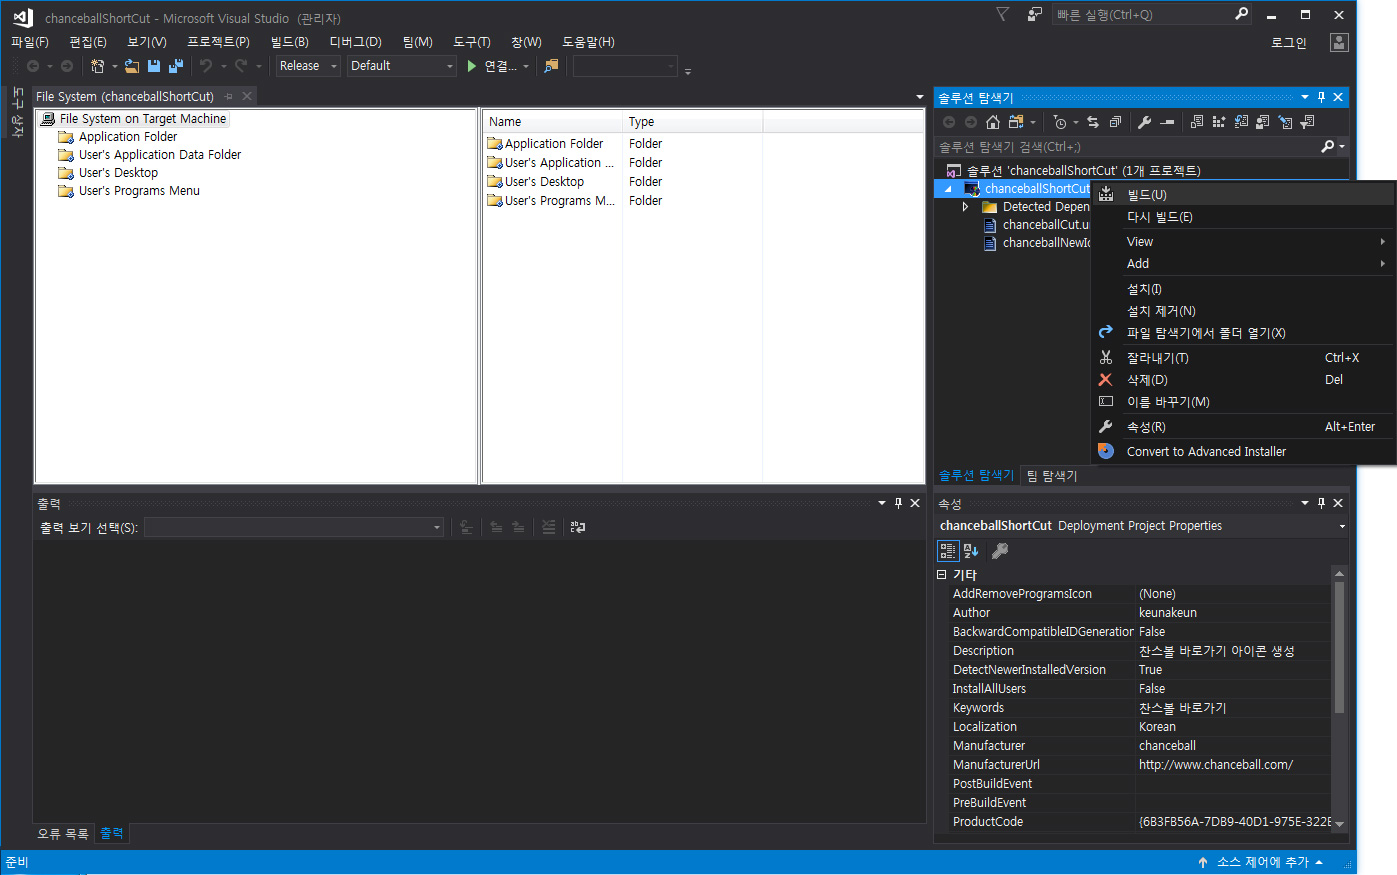This screenshot has width=1397, height=875.
Task: Open Launch Conditions Editor icon in Solution Explorer
Action: (1307, 122)
